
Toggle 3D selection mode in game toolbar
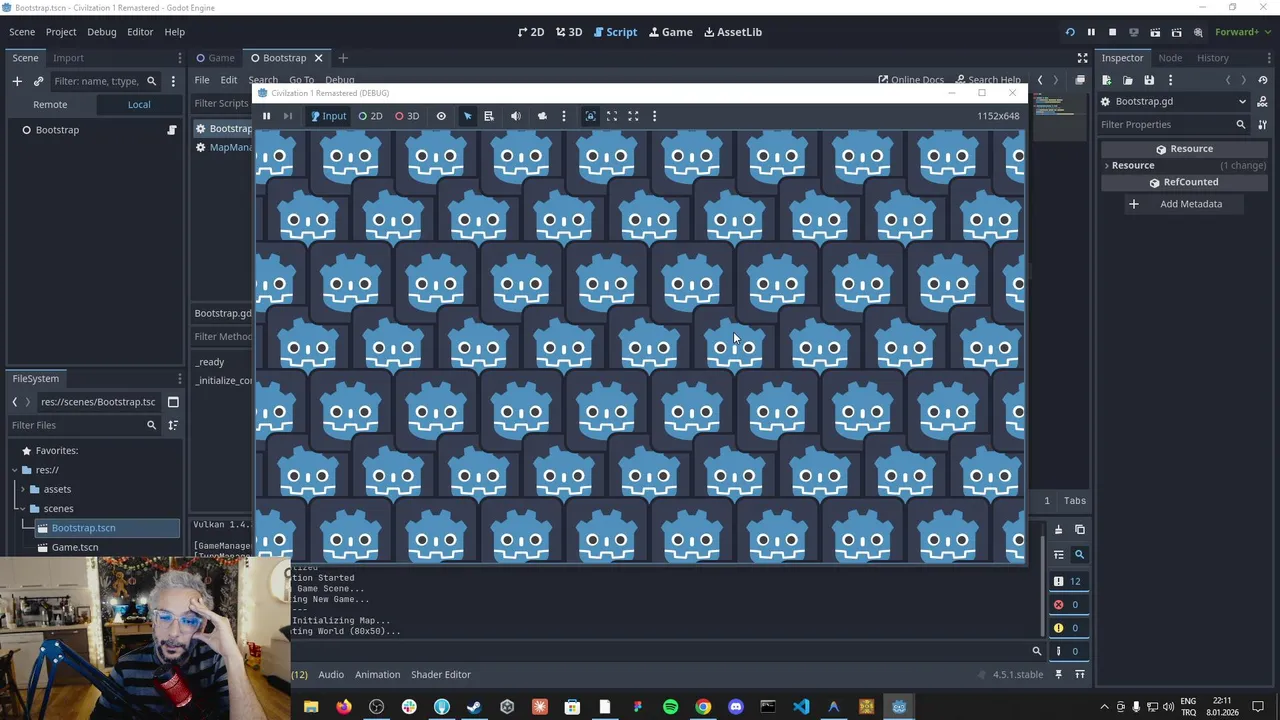pyautogui.click(x=407, y=116)
